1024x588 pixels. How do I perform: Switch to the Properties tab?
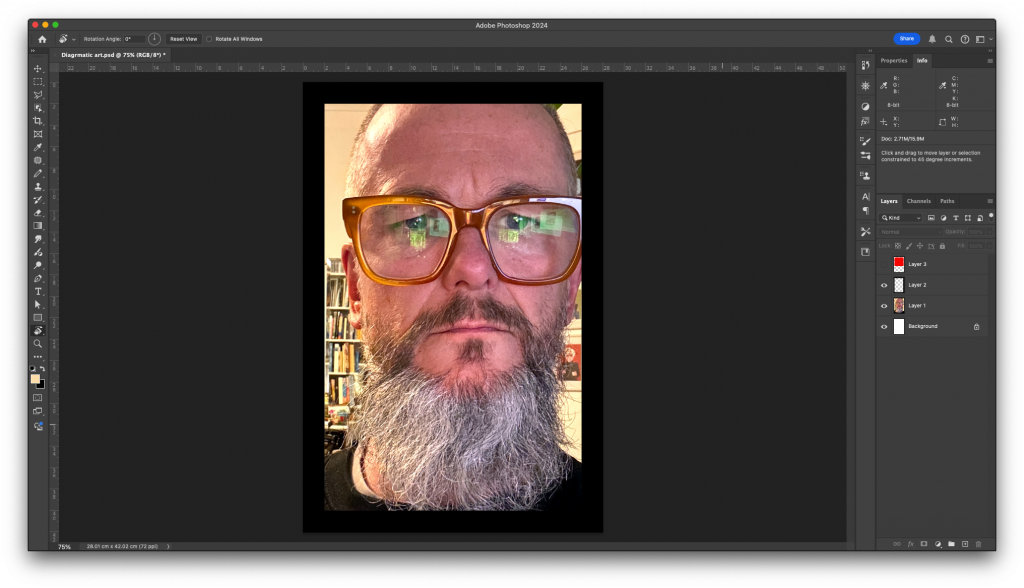point(893,61)
